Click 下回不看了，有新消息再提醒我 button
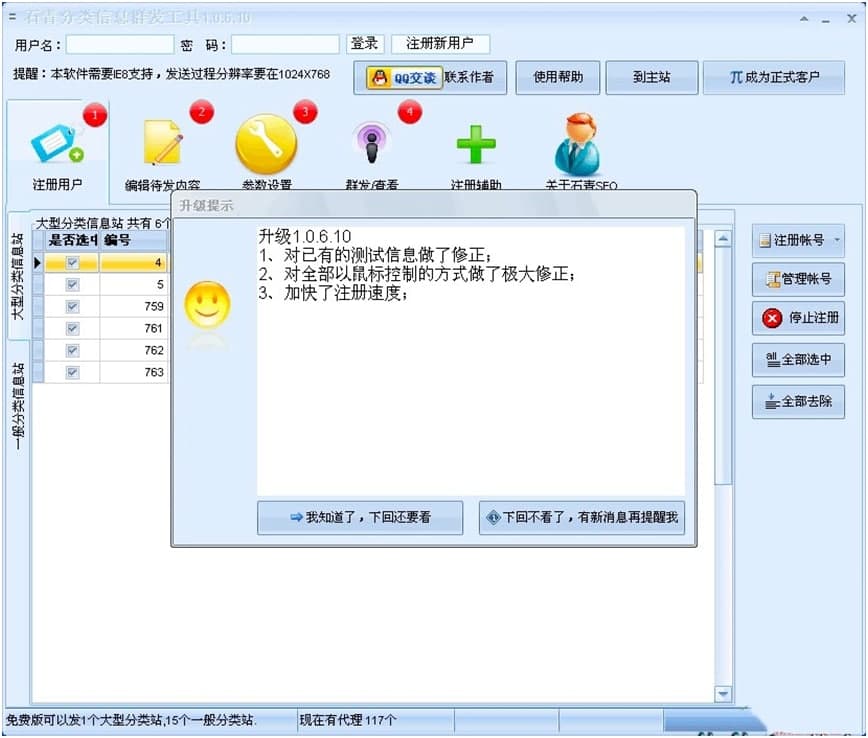 582,518
